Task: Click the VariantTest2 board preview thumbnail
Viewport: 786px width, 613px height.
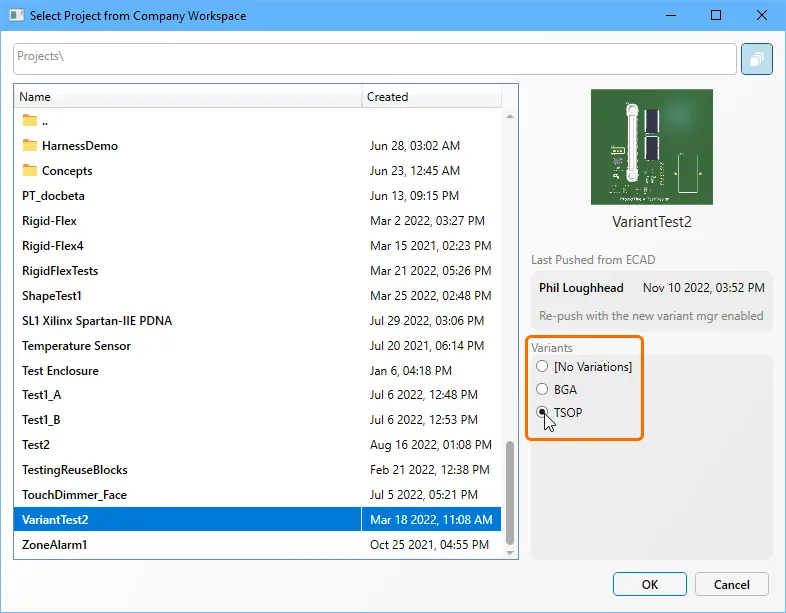Action: pyautogui.click(x=652, y=147)
